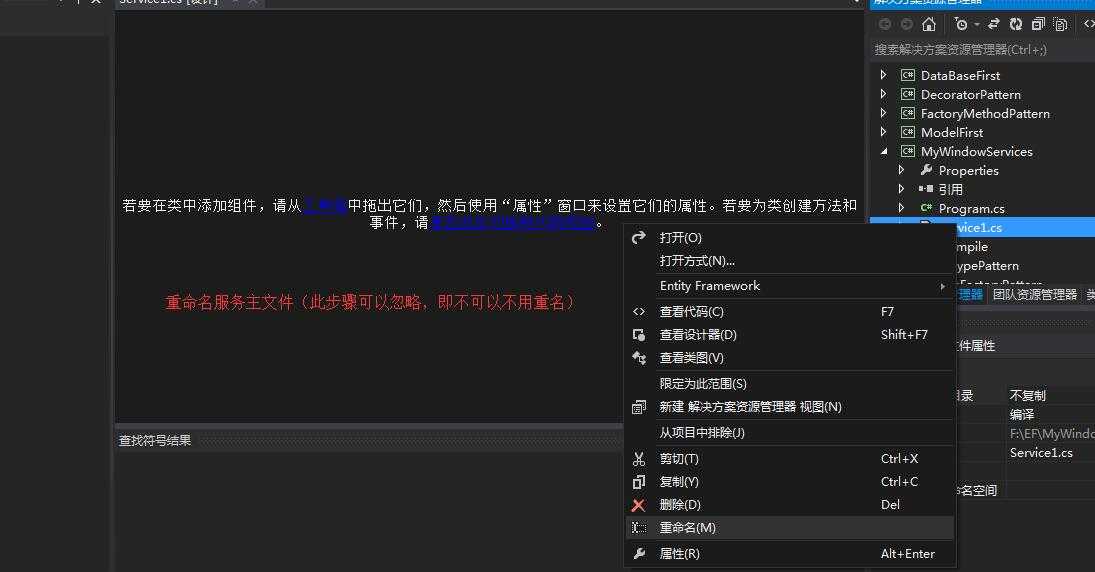Click the Service1.cs file name property value
This screenshot has height=572, width=1095.
click(x=1041, y=453)
